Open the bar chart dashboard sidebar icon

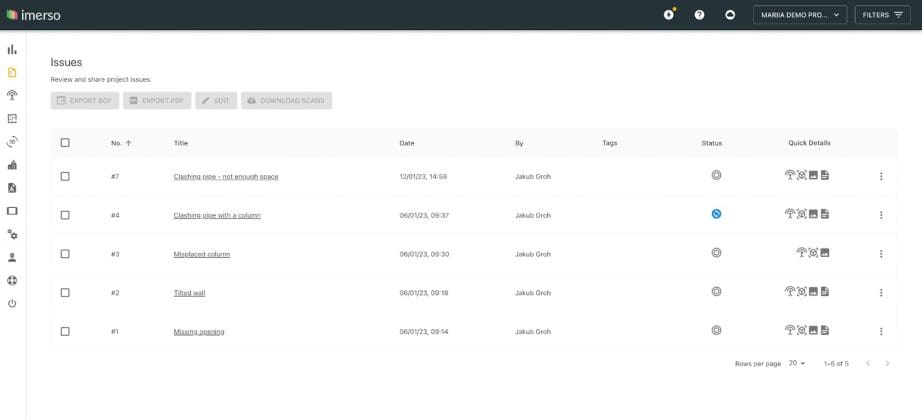(12, 49)
